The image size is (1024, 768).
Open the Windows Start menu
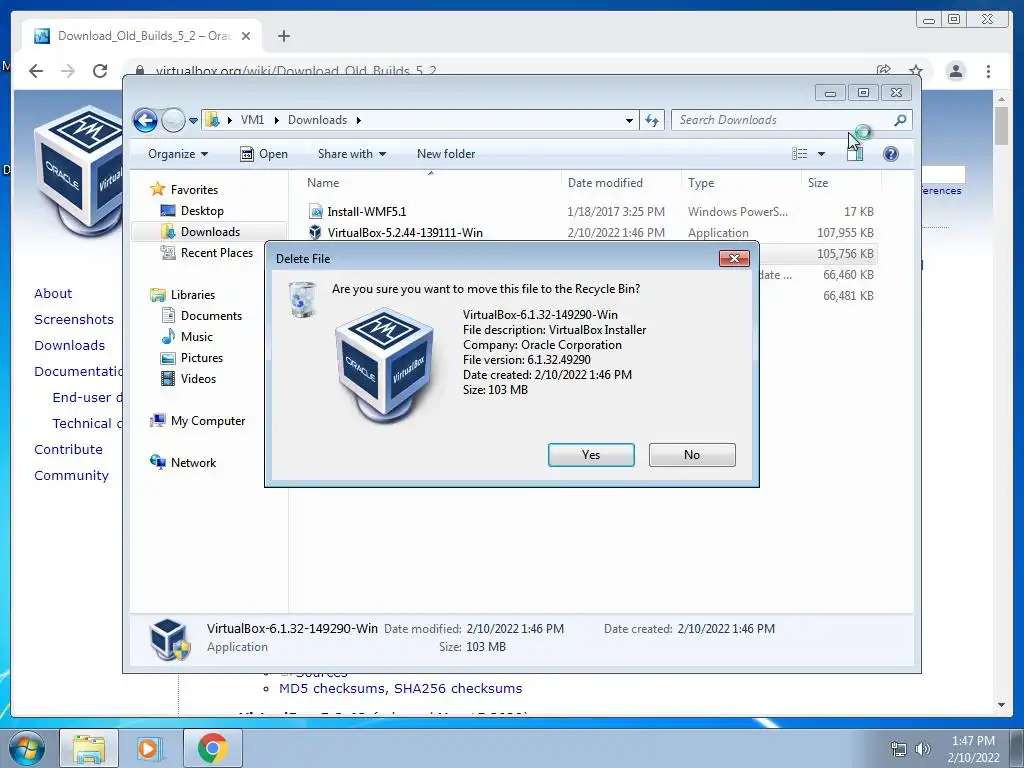point(26,748)
